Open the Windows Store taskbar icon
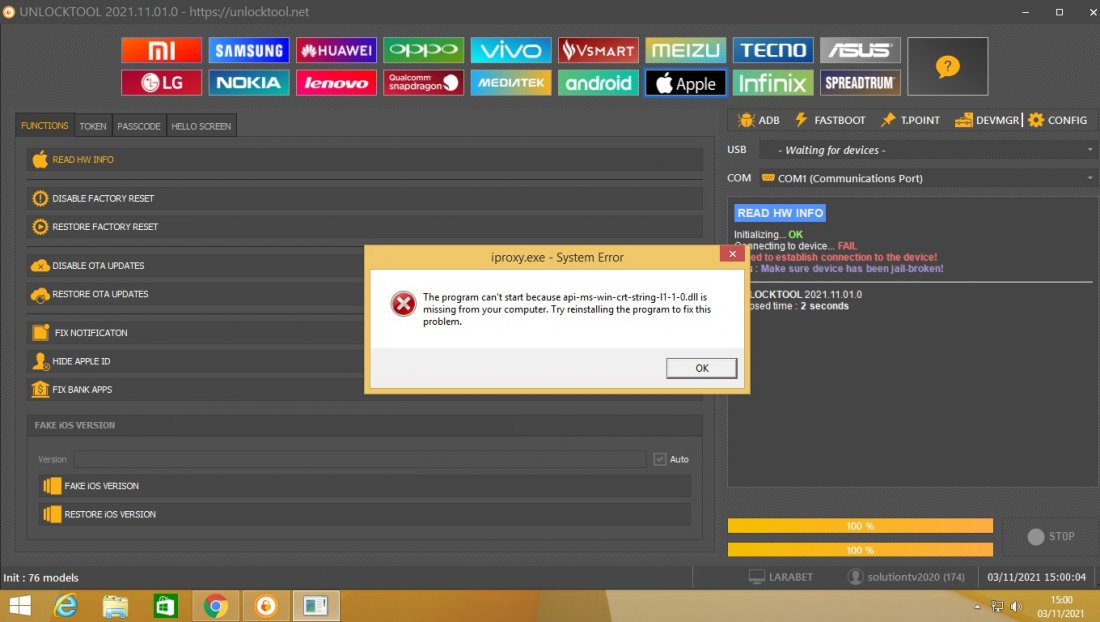The height and width of the screenshot is (622, 1100). pos(166,606)
